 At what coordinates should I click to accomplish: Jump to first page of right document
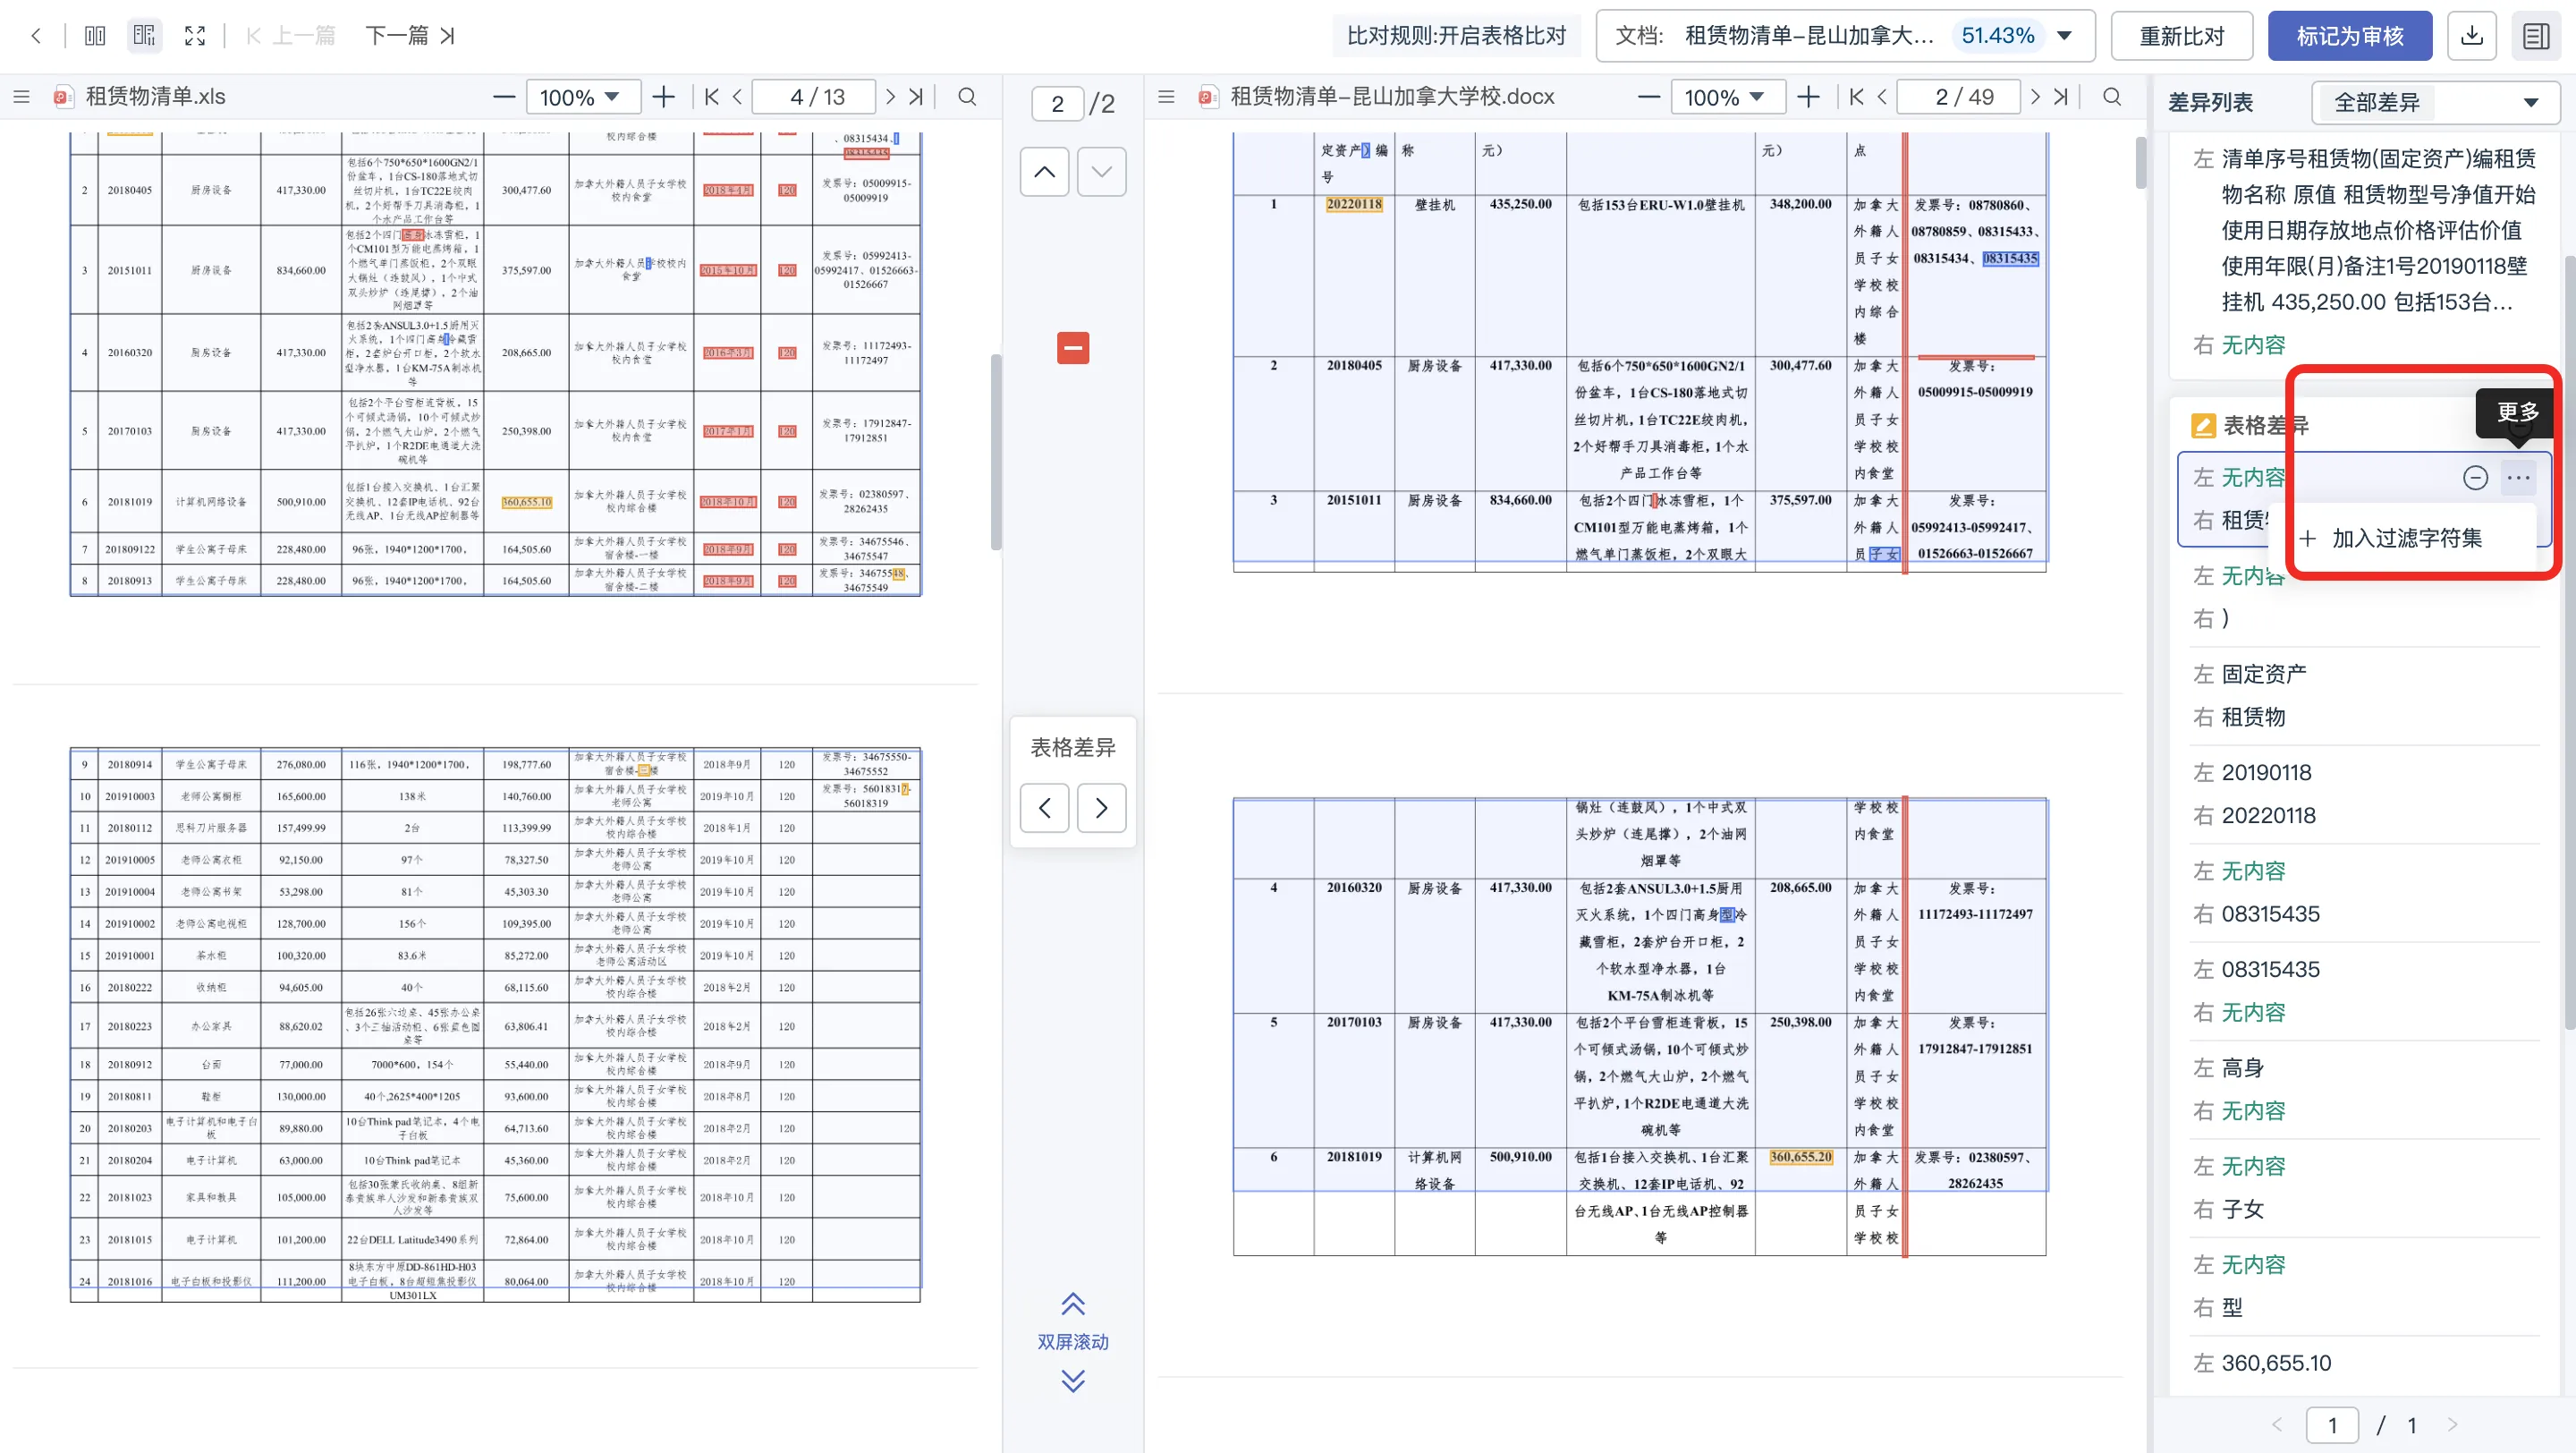[1856, 97]
